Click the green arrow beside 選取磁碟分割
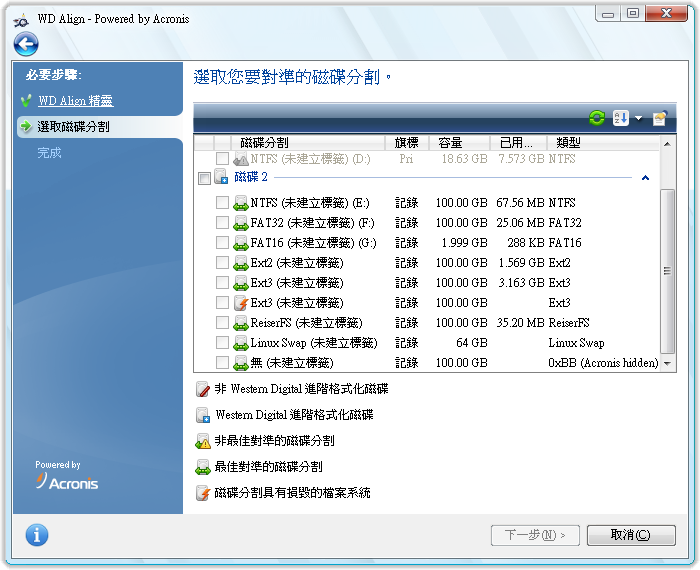This screenshot has width=700, height=570. pos(26,126)
